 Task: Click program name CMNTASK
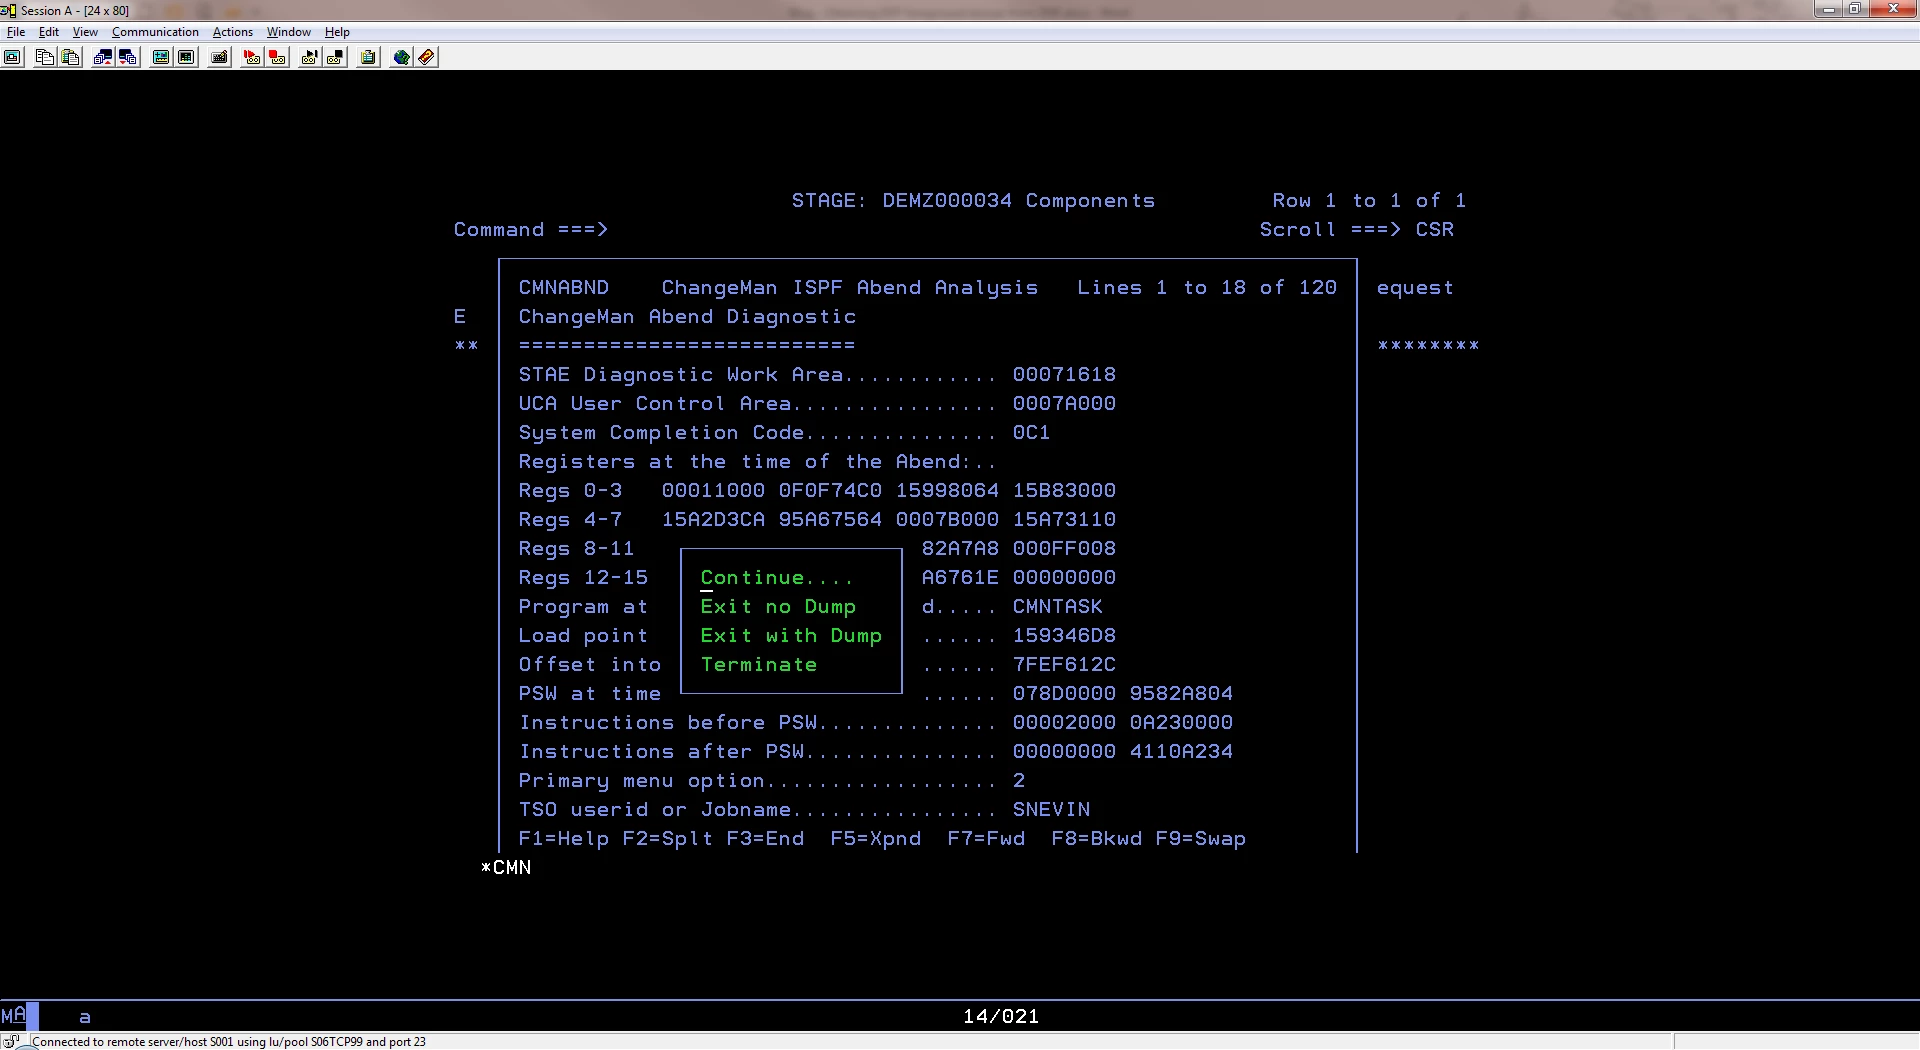click(1058, 606)
